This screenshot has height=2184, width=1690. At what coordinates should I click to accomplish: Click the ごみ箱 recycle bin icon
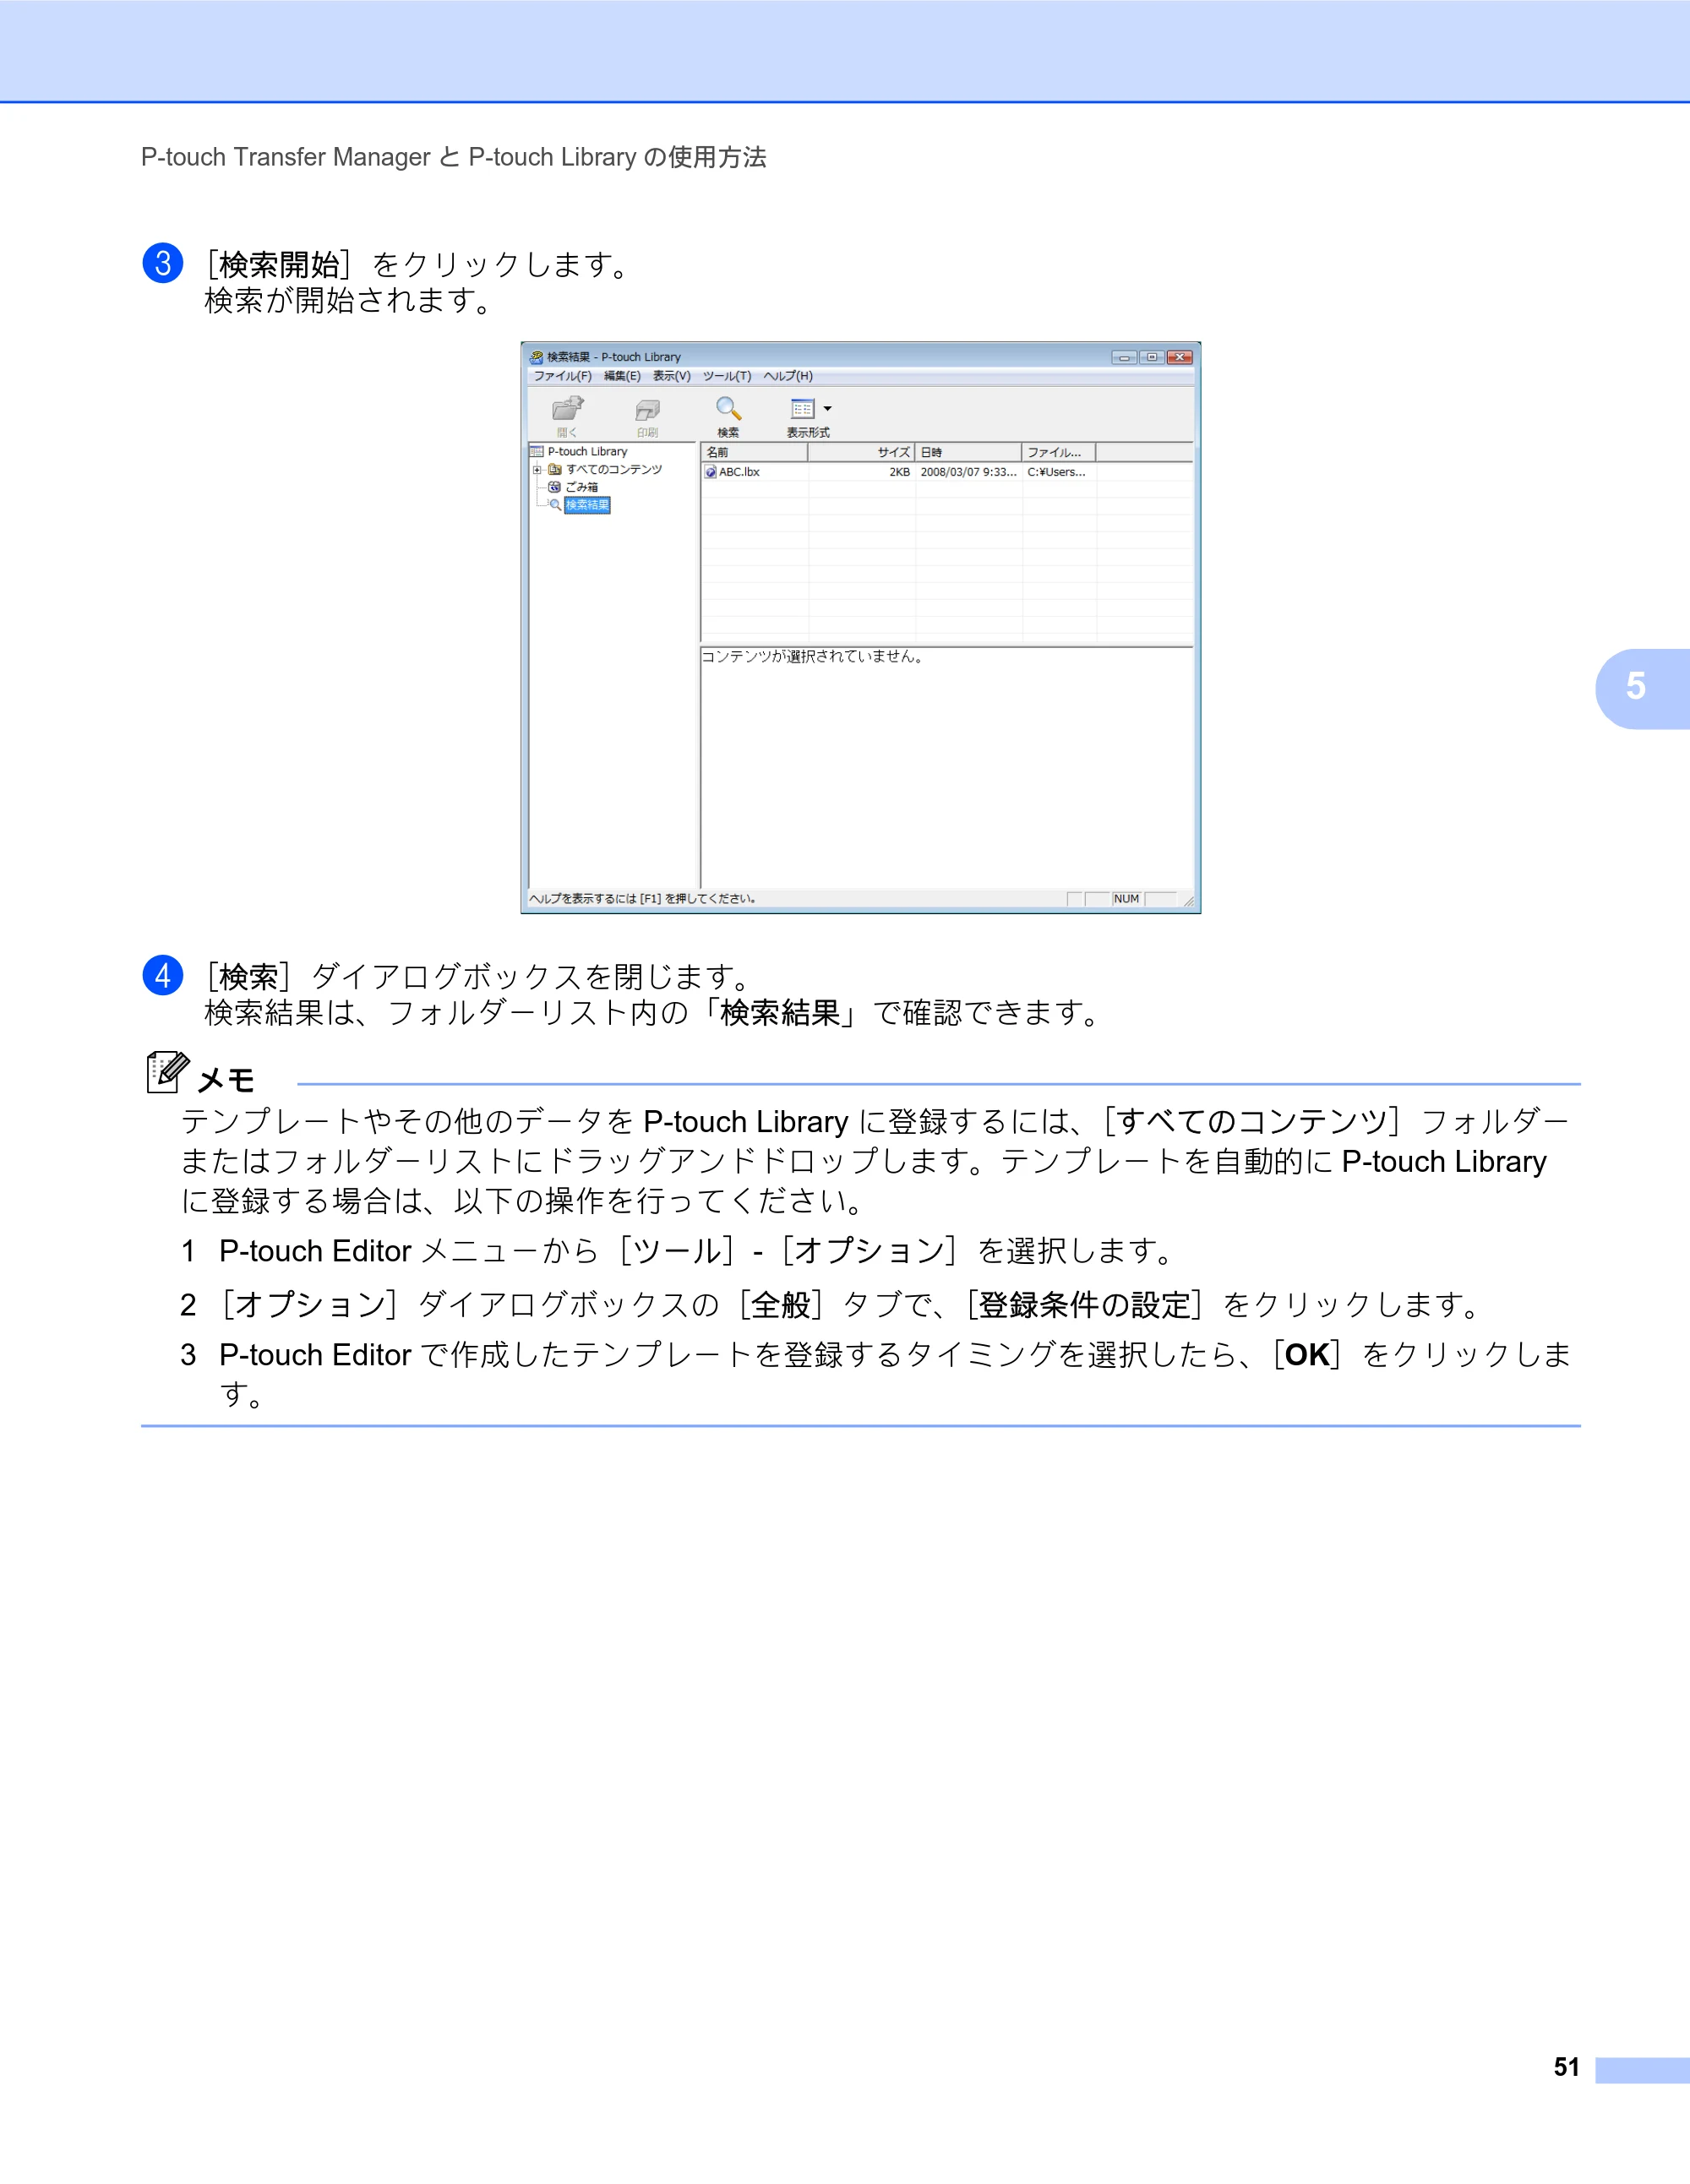pyautogui.click(x=555, y=487)
